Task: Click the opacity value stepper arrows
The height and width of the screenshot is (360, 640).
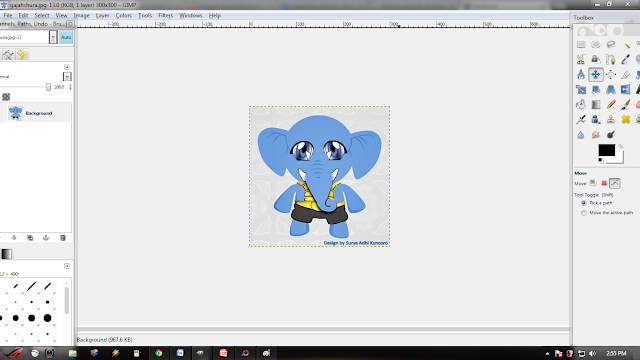Action: pyautogui.click(x=70, y=87)
